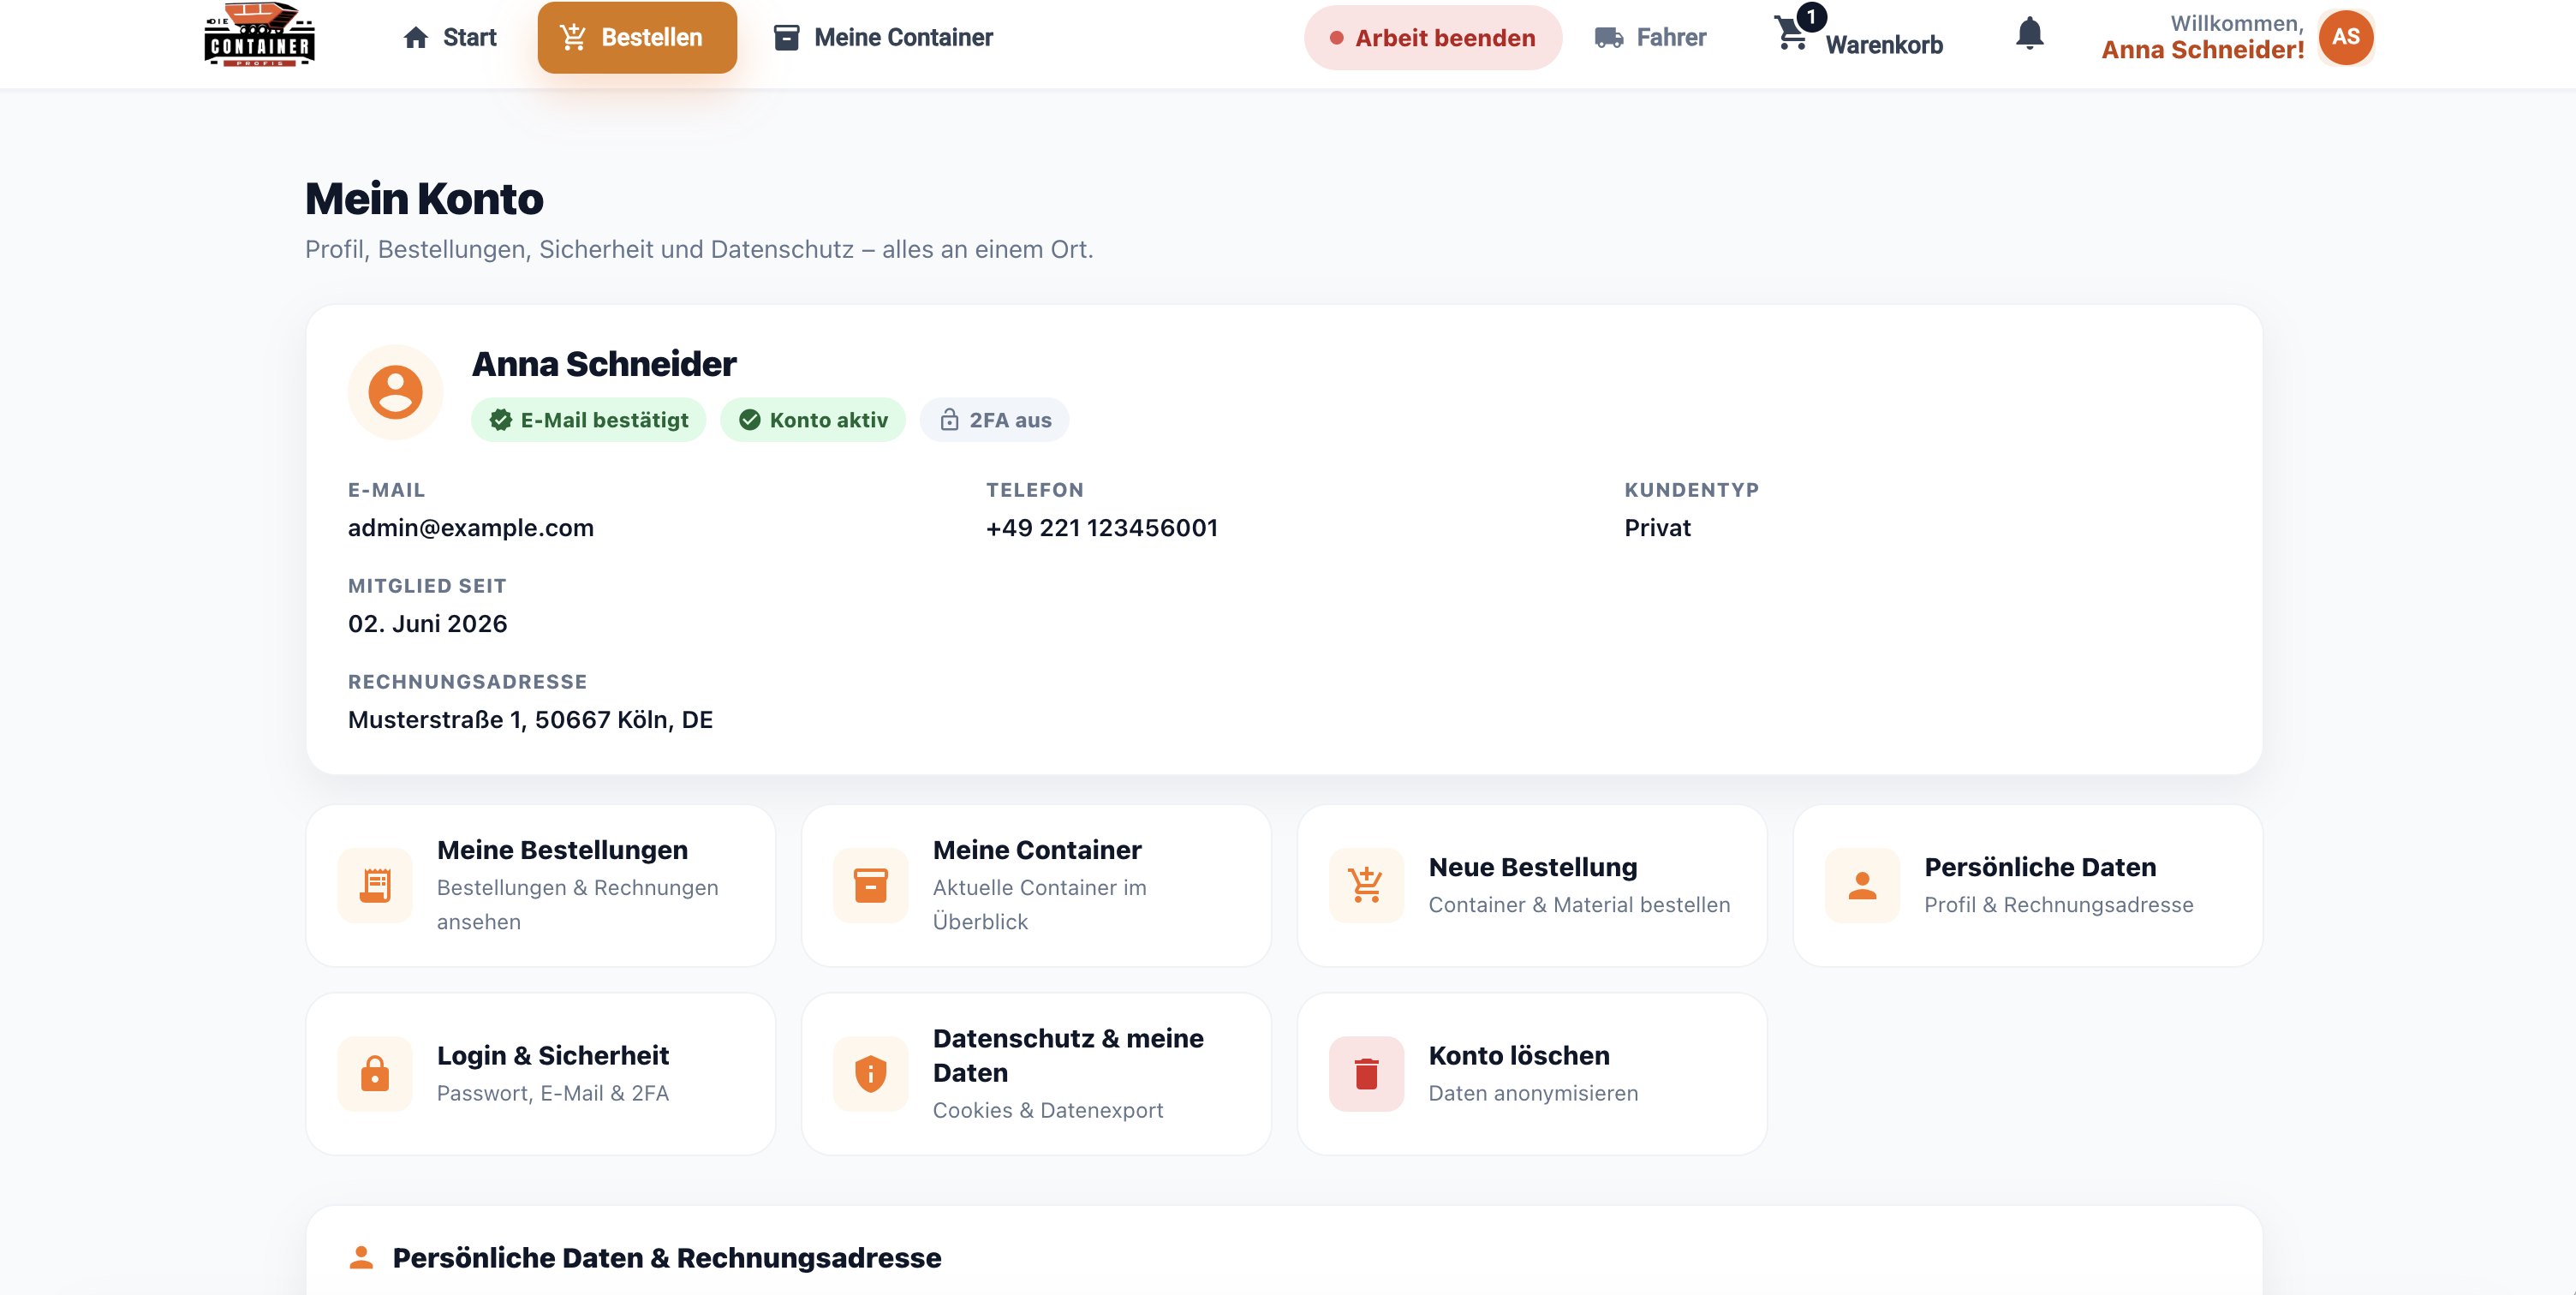Click the person icon in Persönliche Daten card
Image resolution: width=2576 pixels, height=1295 pixels.
pyautogui.click(x=1862, y=885)
